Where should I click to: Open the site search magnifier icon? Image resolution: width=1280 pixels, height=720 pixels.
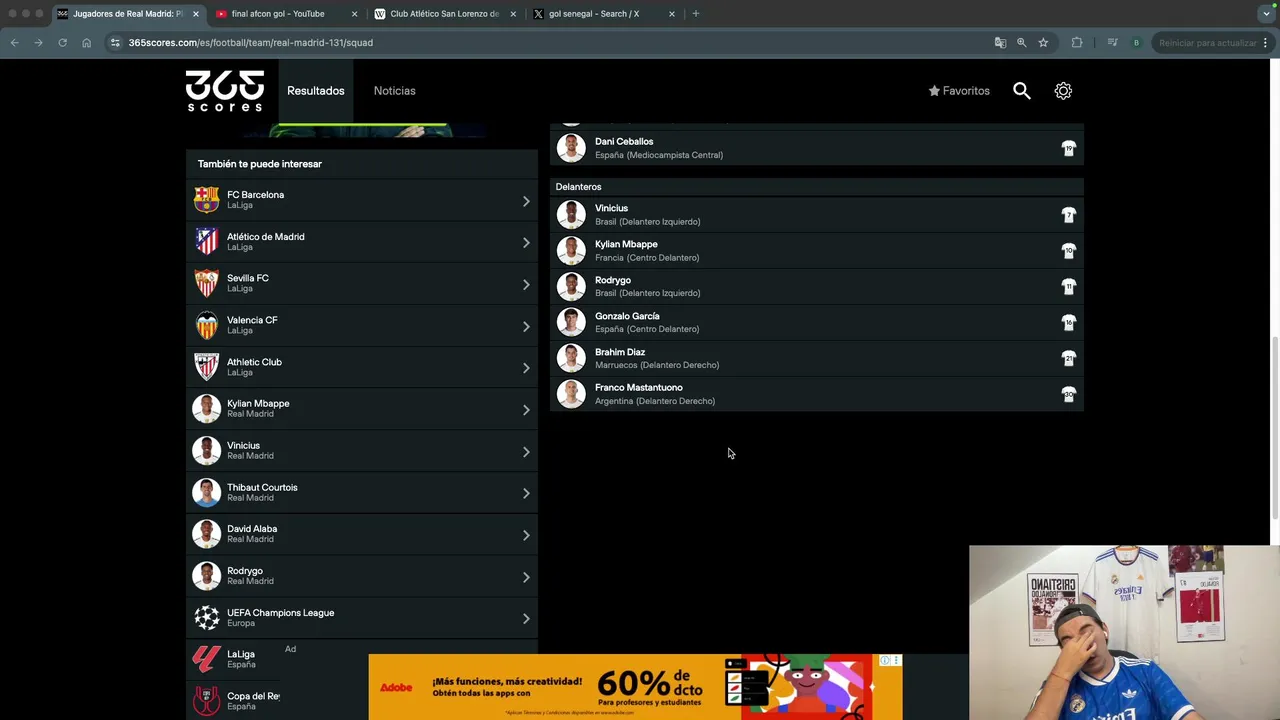[x=1021, y=91]
